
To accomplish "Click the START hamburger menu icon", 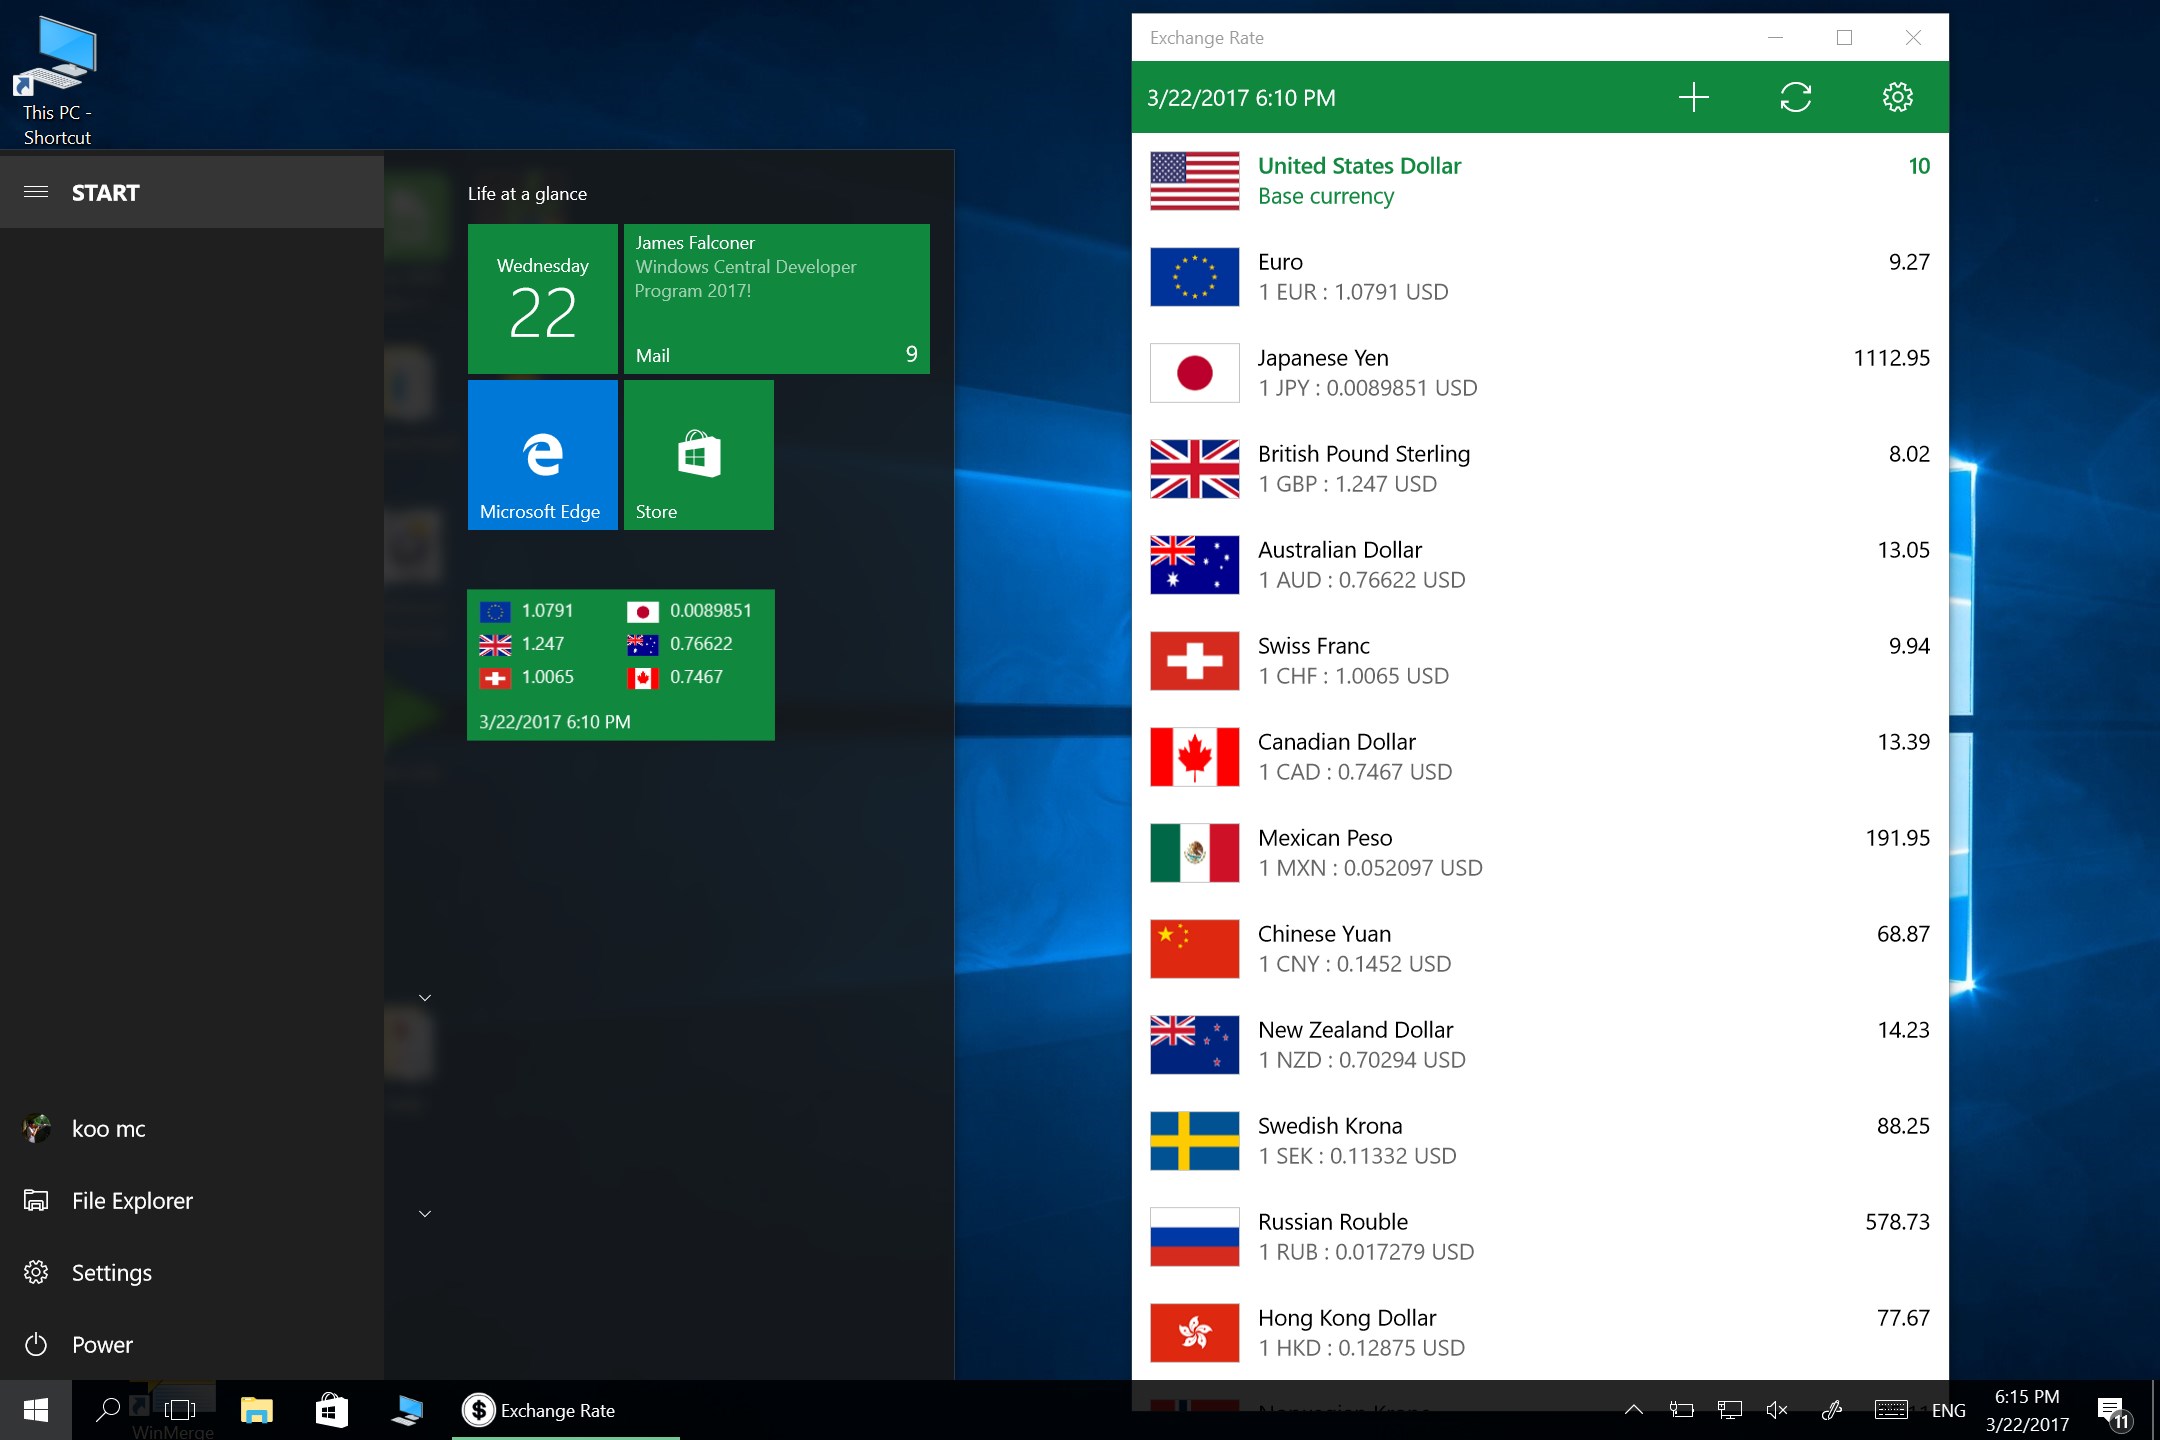I will (36, 192).
